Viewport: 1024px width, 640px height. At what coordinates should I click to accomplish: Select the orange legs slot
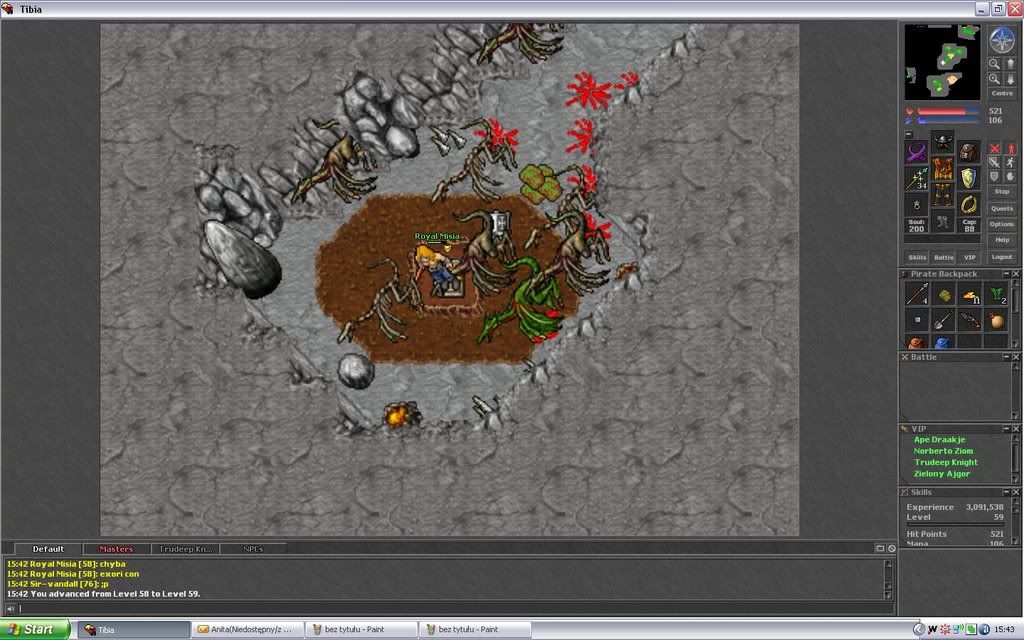pyautogui.click(x=943, y=195)
